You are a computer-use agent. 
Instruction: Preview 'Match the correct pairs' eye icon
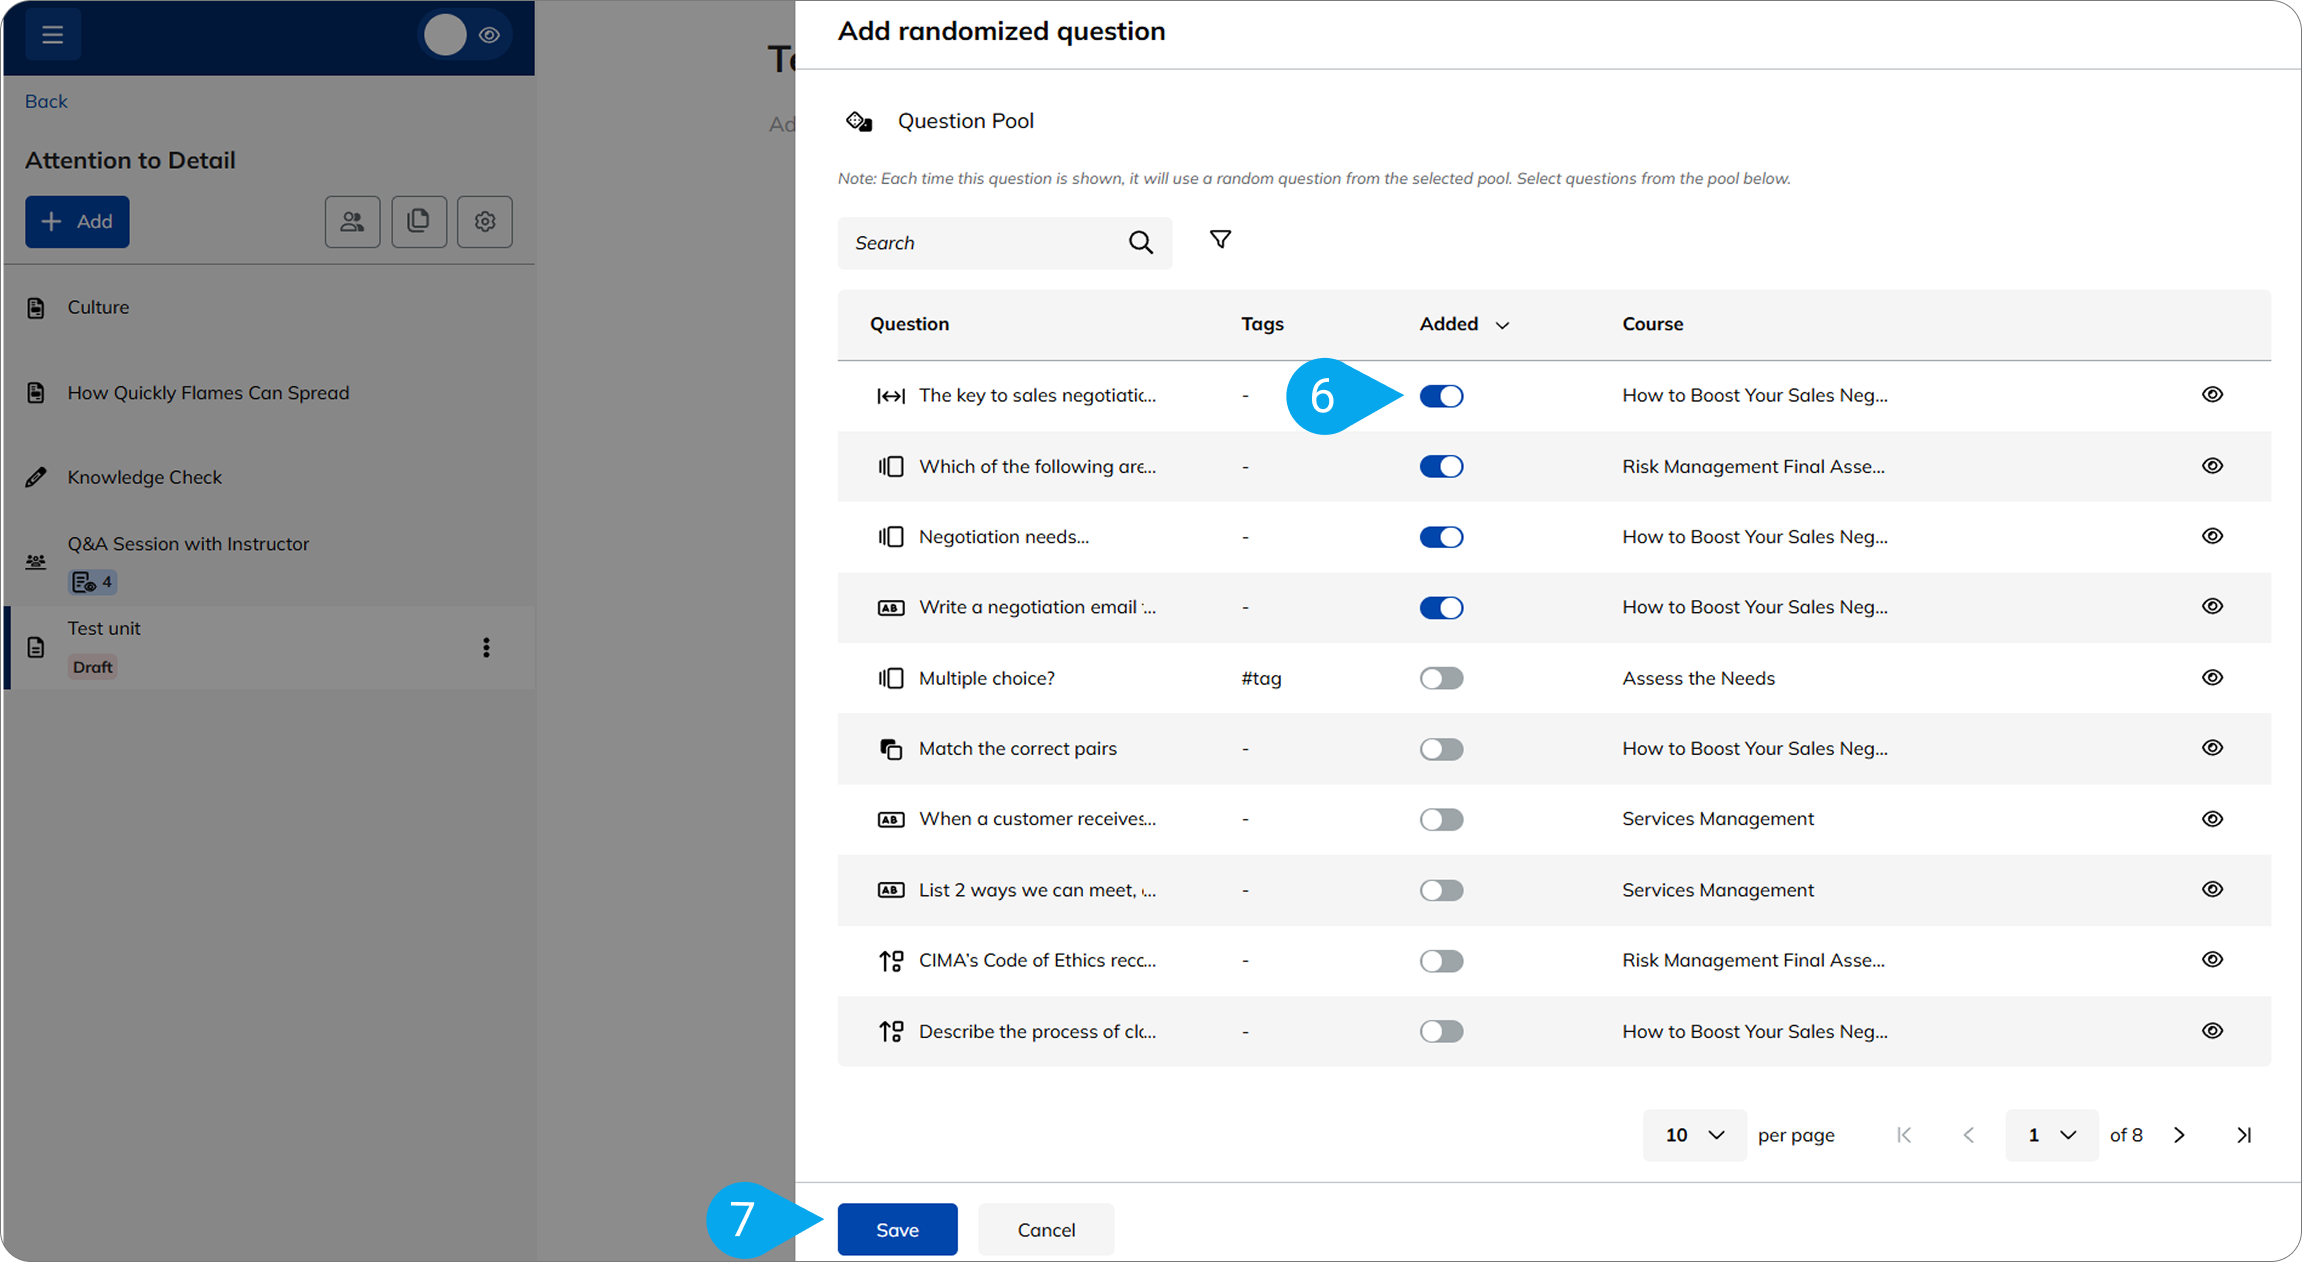click(2212, 748)
